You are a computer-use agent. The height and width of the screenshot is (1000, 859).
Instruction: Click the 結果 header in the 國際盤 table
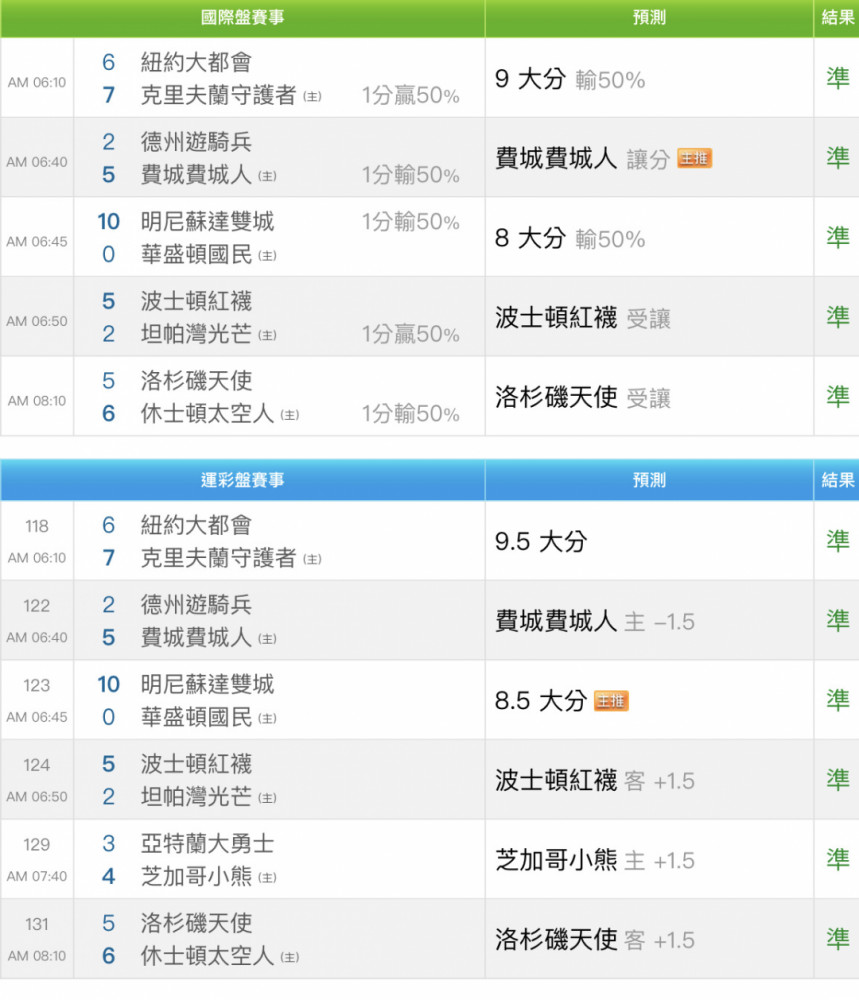tap(837, 17)
